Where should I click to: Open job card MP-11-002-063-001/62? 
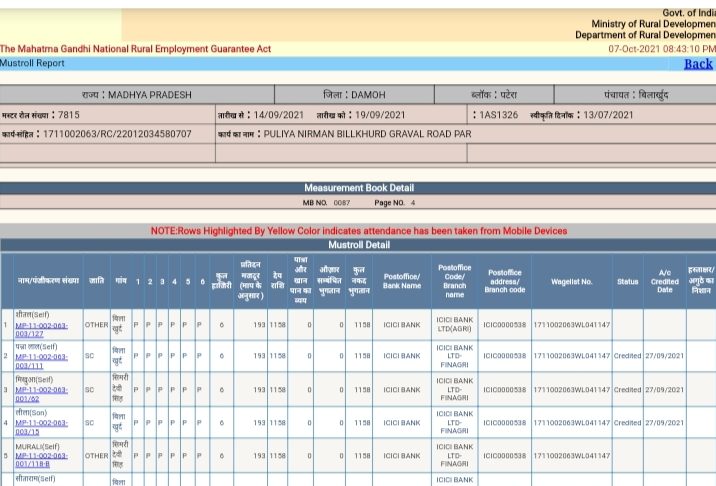click(x=41, y=394)
